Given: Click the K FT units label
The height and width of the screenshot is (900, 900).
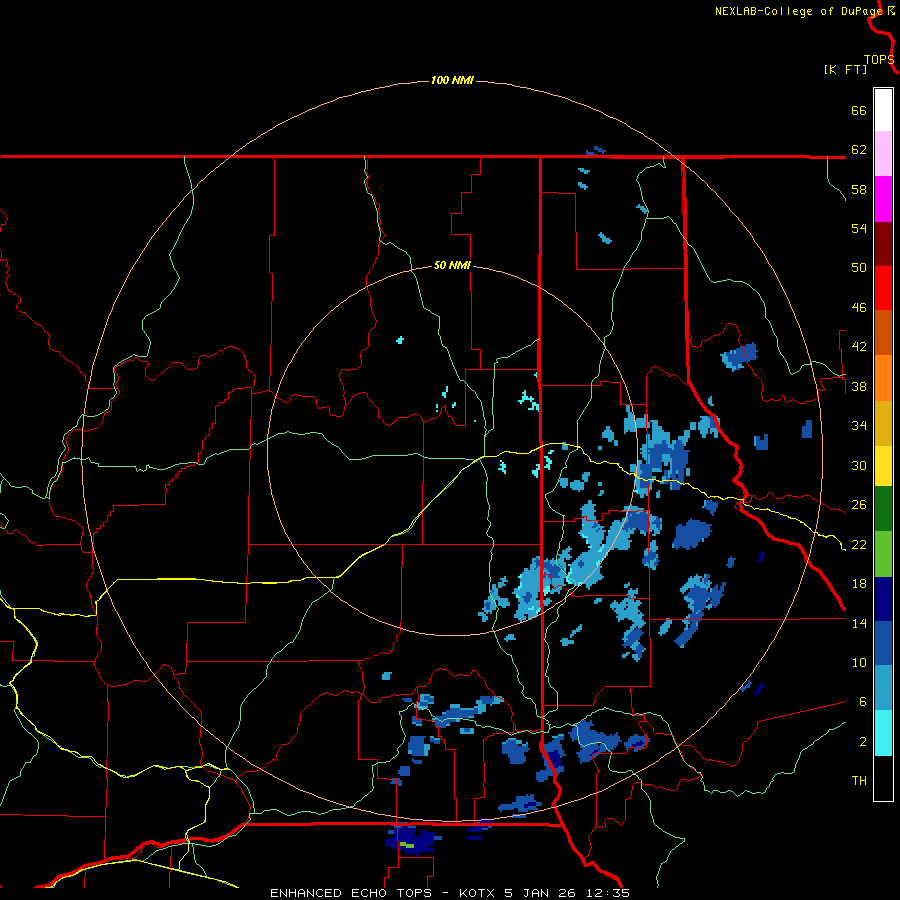Looking at the screenshot, I should pos(845,69).
